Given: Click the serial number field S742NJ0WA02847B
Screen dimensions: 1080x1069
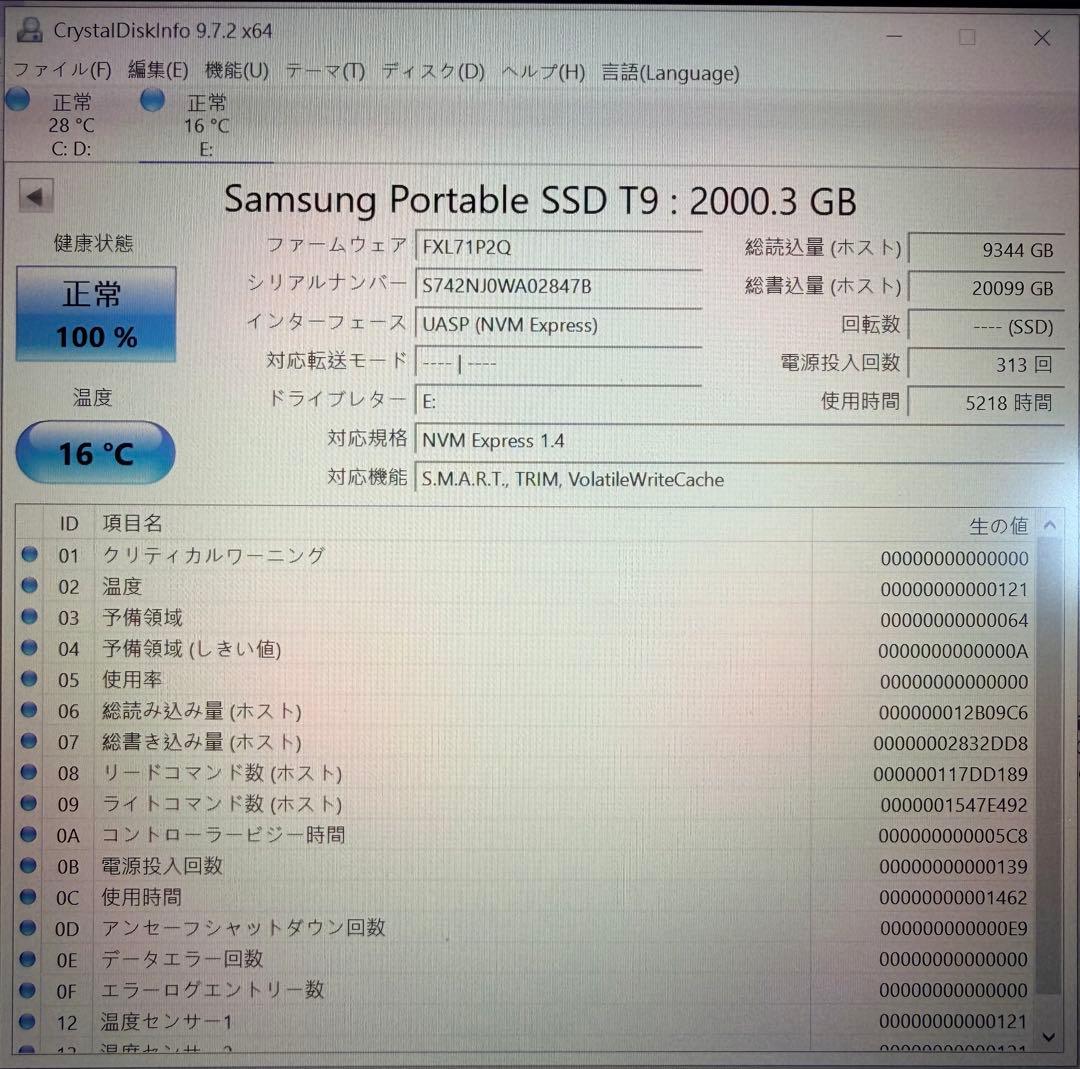Looking at the screenshot, I should (x=559, y=285).
